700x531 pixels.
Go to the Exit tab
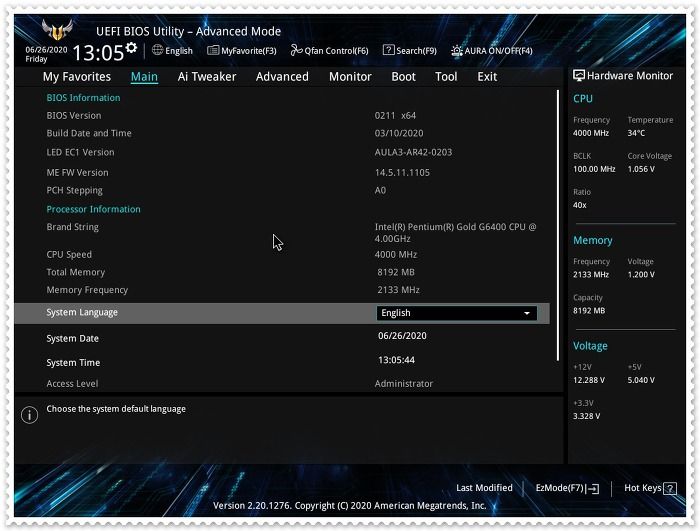(x=487, y=77)
